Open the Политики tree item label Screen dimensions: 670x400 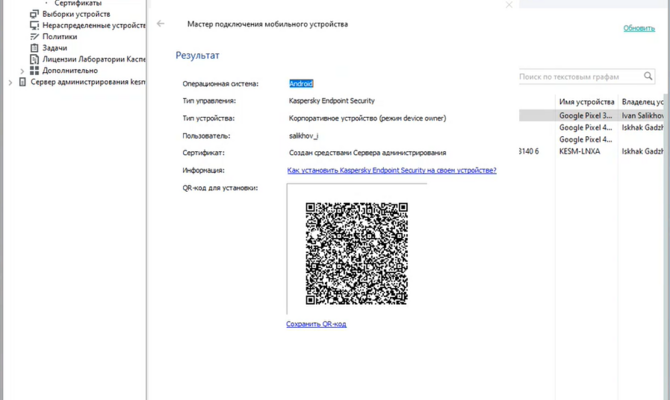[x=60, y=36]
